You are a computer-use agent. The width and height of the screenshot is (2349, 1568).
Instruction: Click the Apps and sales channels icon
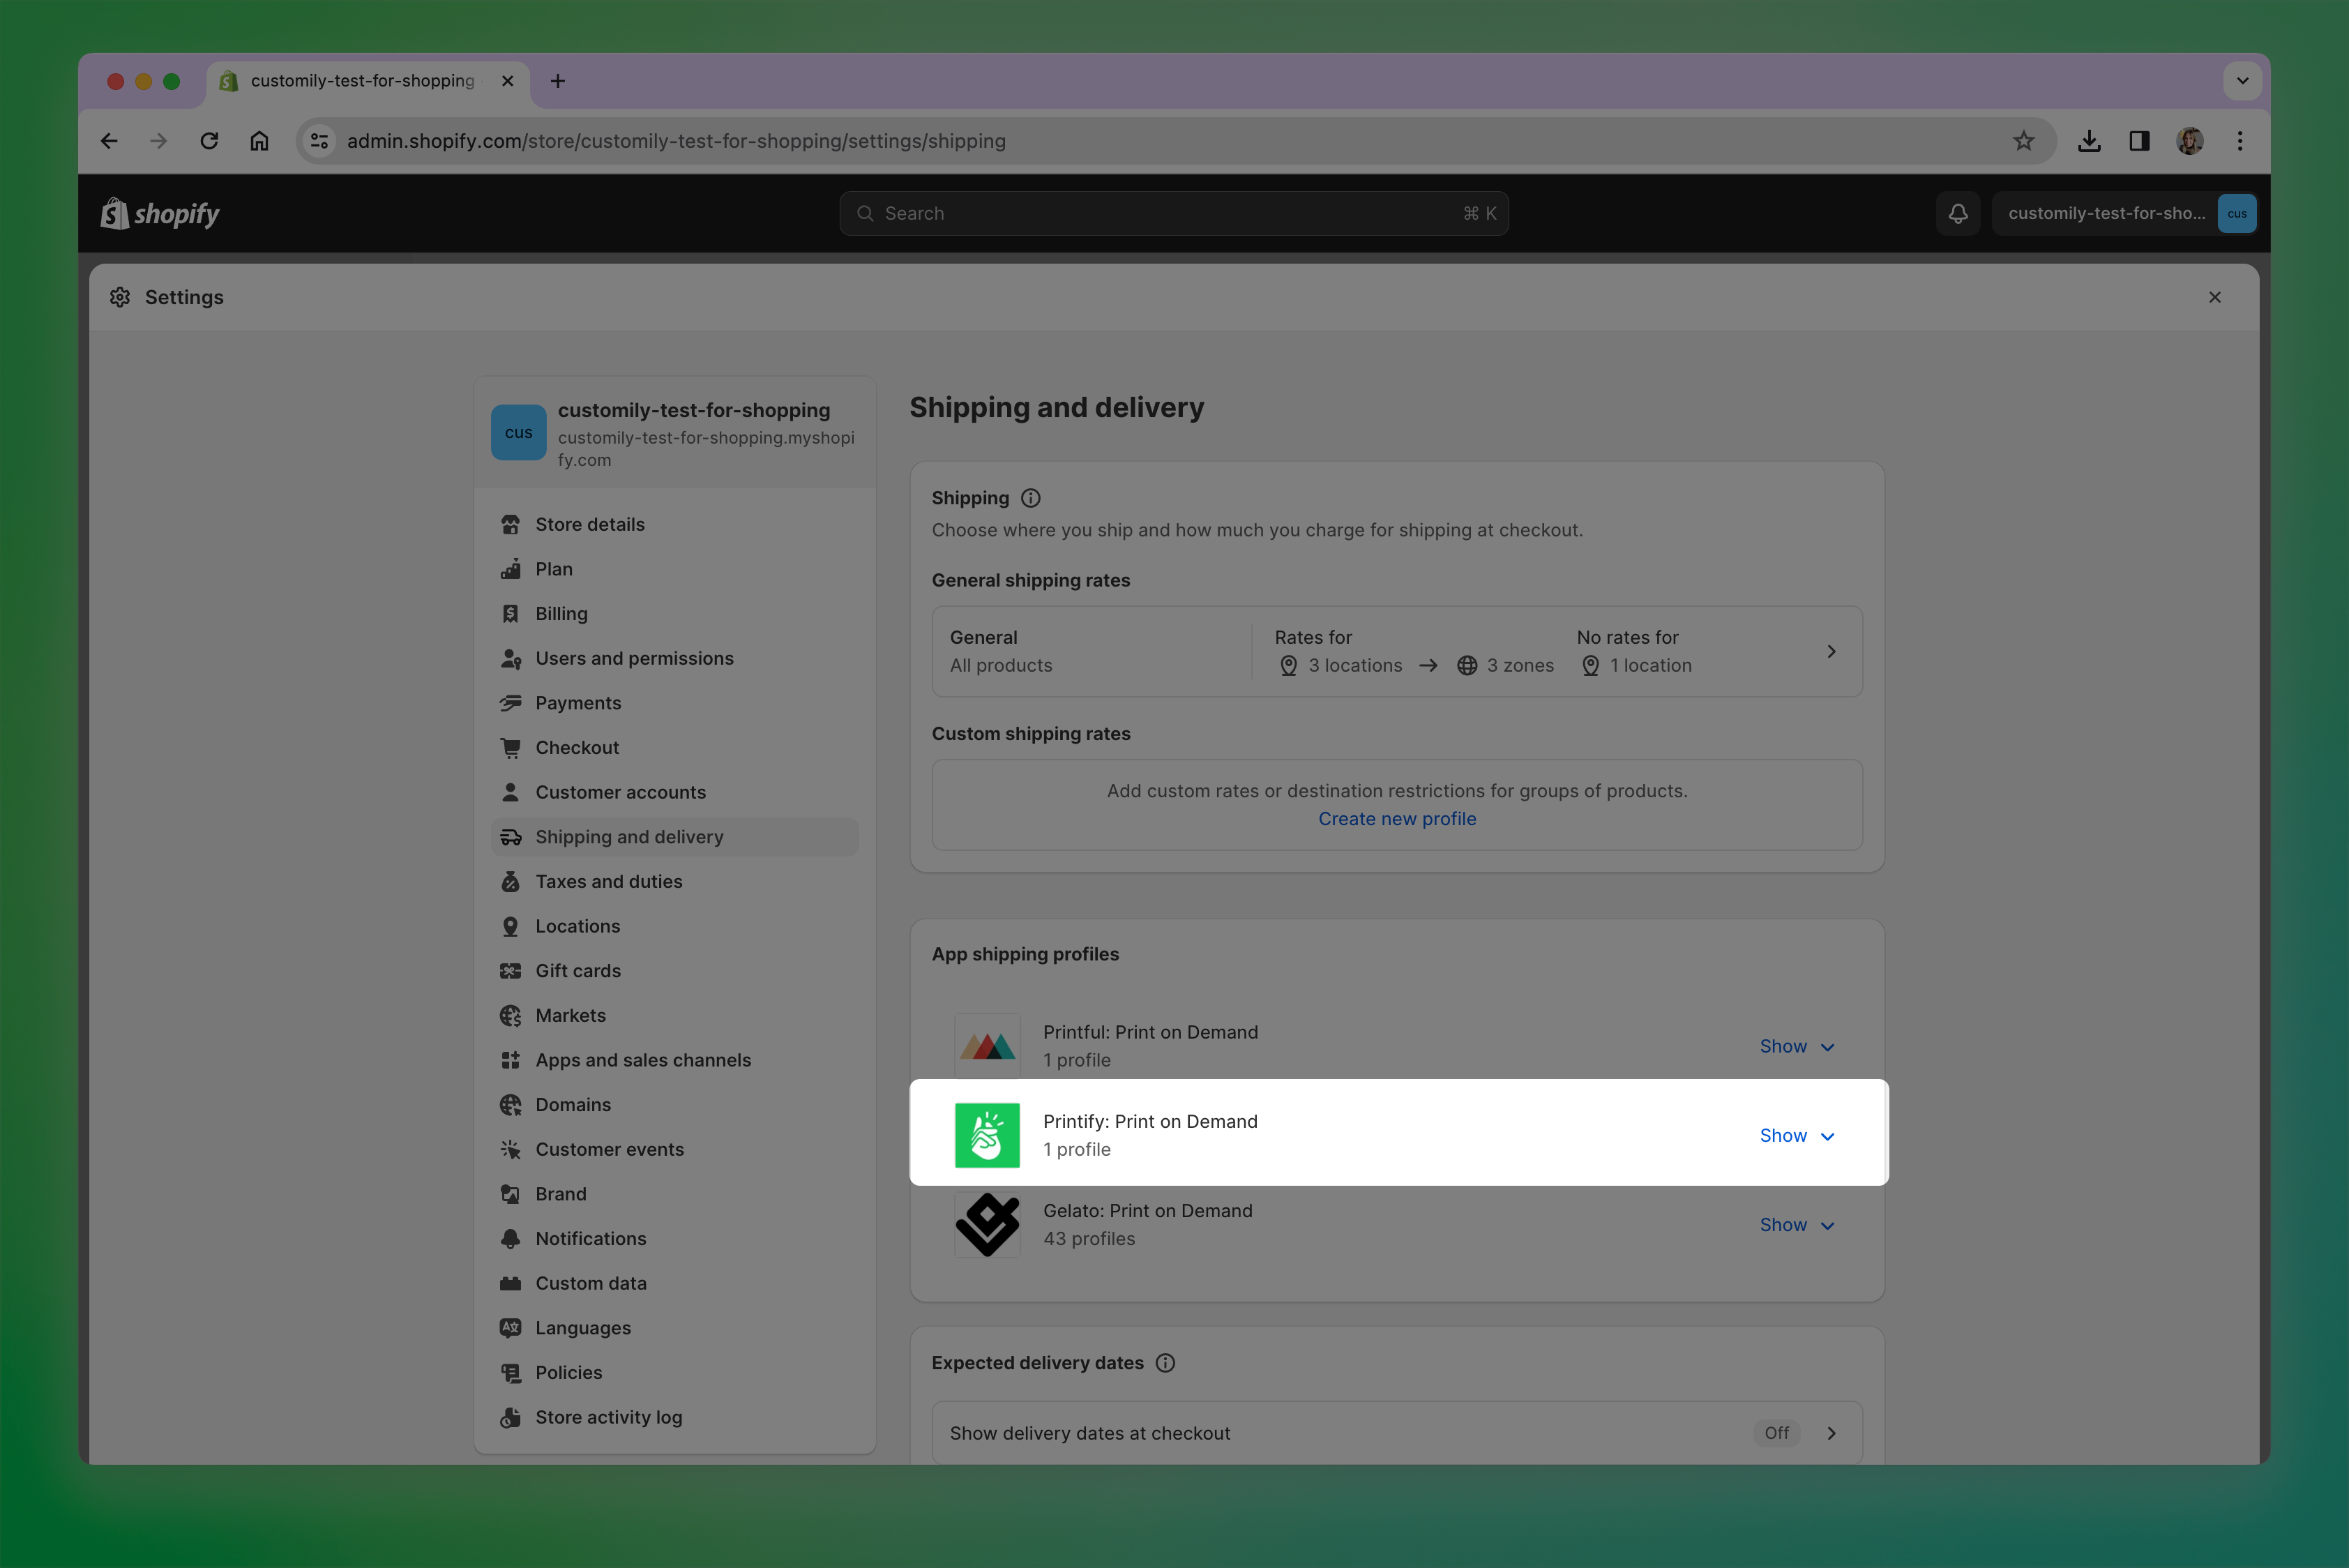coord(511,1060)
